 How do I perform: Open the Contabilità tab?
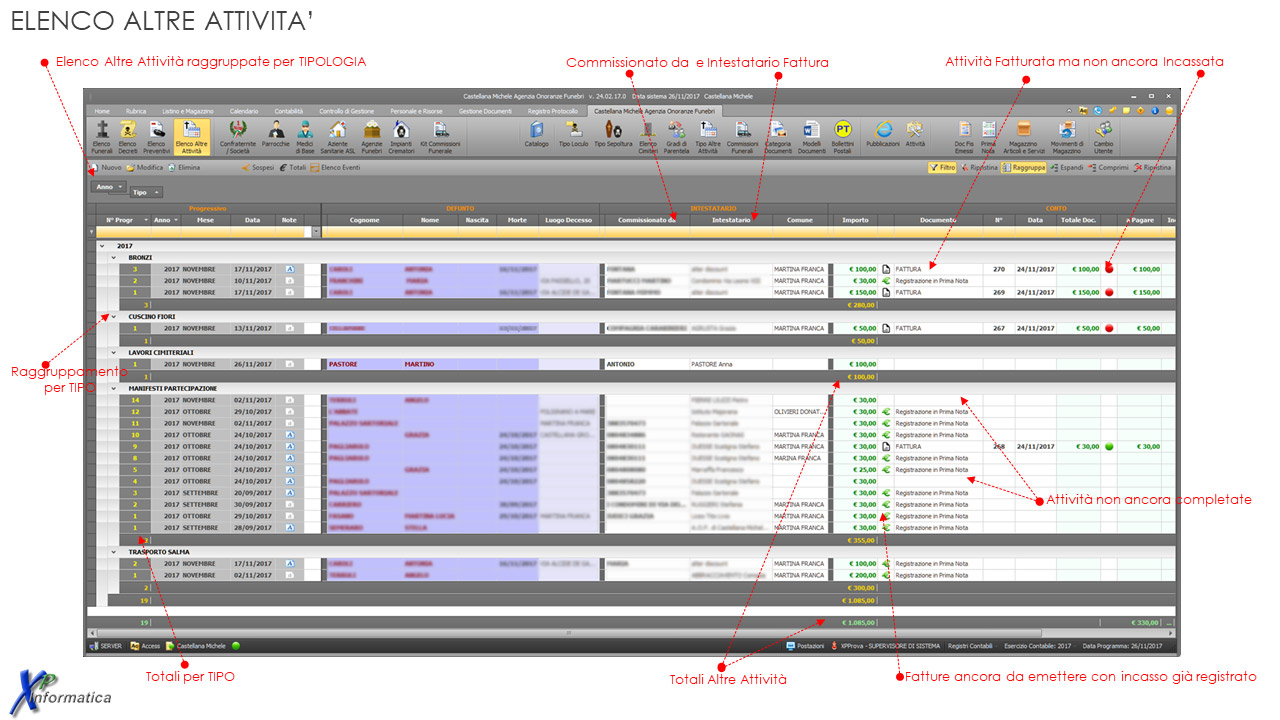(289, 110)
